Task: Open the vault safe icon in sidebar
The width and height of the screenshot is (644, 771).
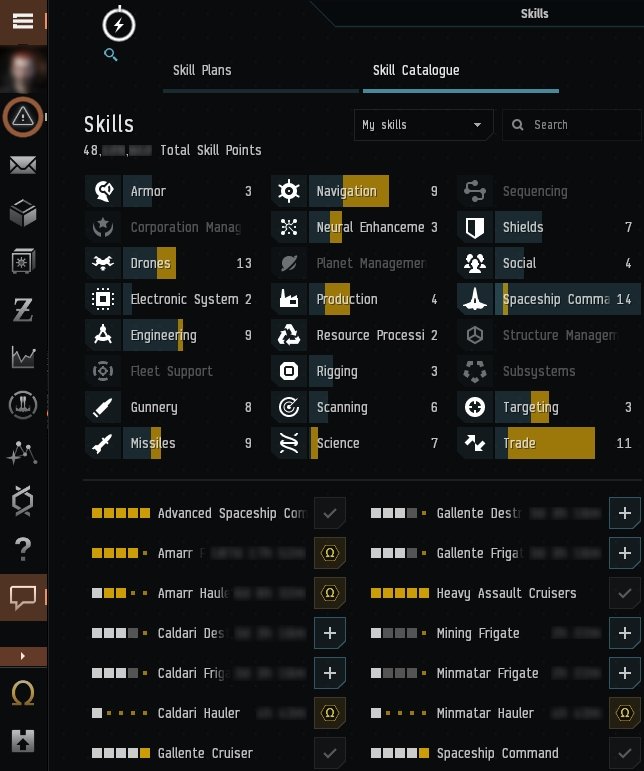Action: pyautogui.click(x=23, y=261)
